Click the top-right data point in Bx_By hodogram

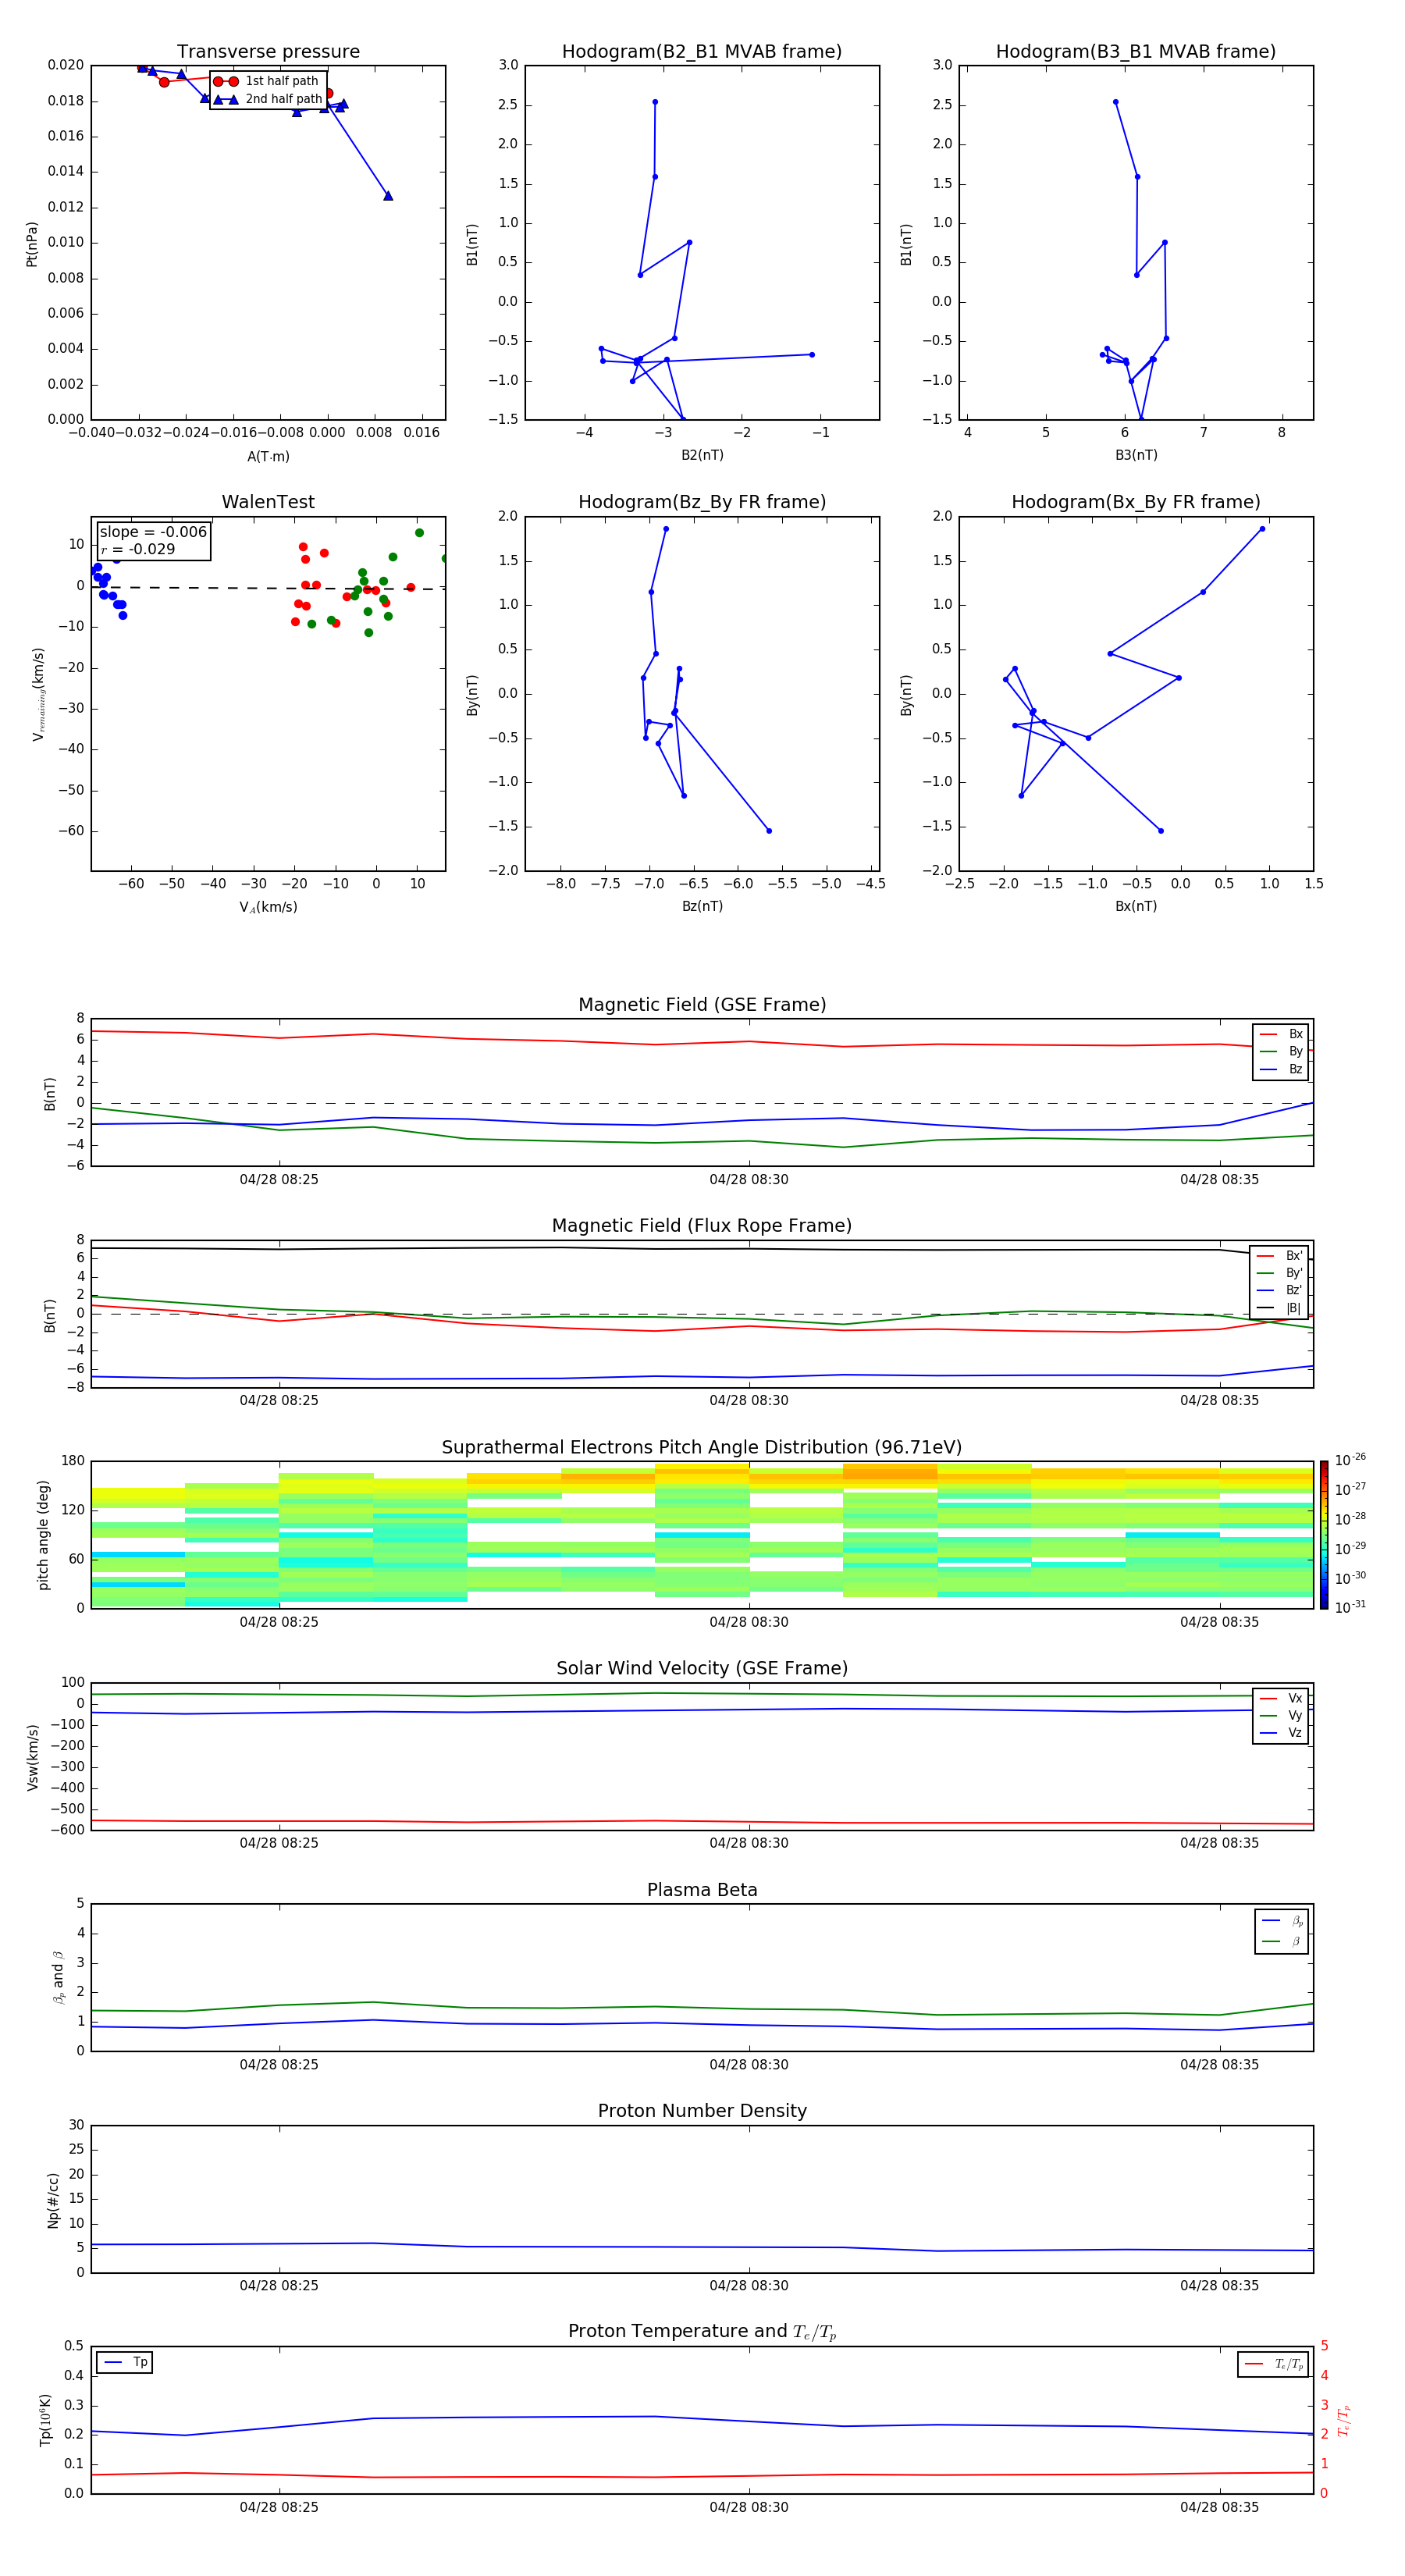[1262, 529]
